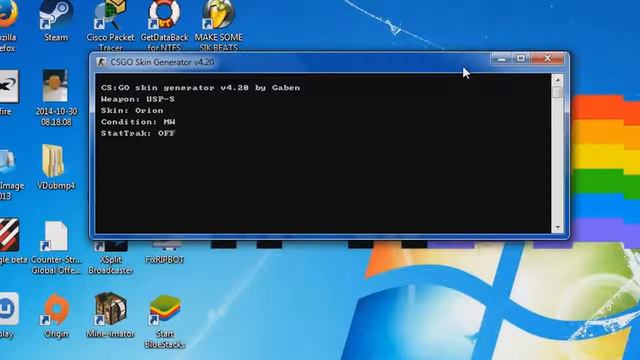Click the CSGO Skin Generator v4.20 window title
Image resolution: width=640 pixels, height=360 pixels.
(x=162, y=62)
